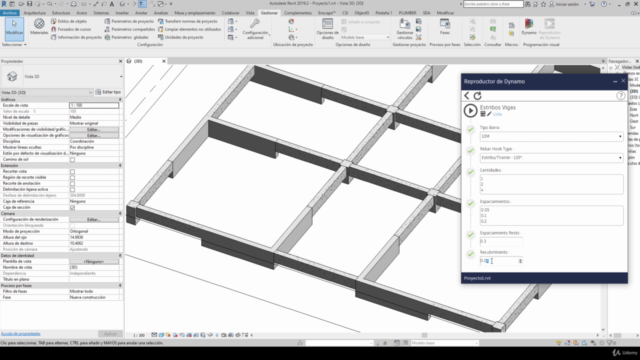Click the Escala de vista field
The width and height of the screenshot is (640, 360).
94,105
